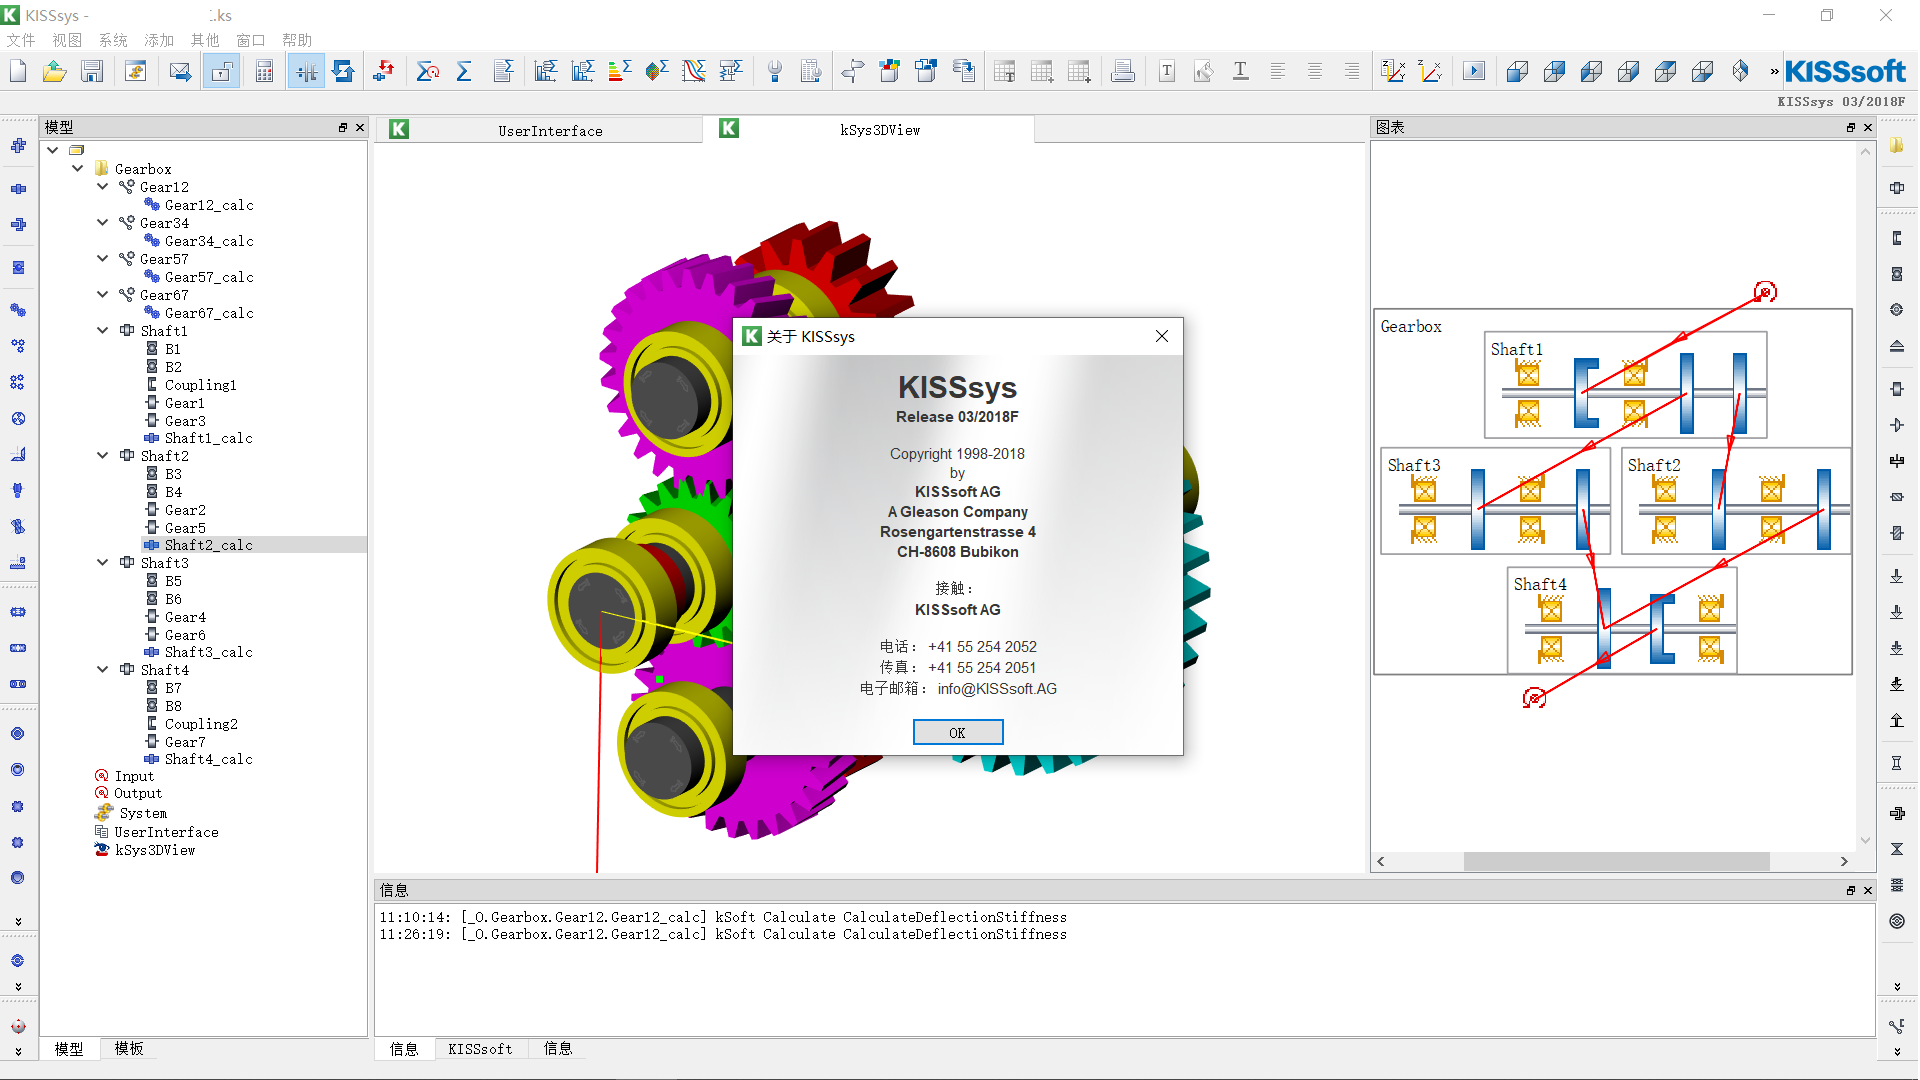Close the 信息 panel
The width and height of the screenshot is (1920, 1080).
click(1867, 890)
